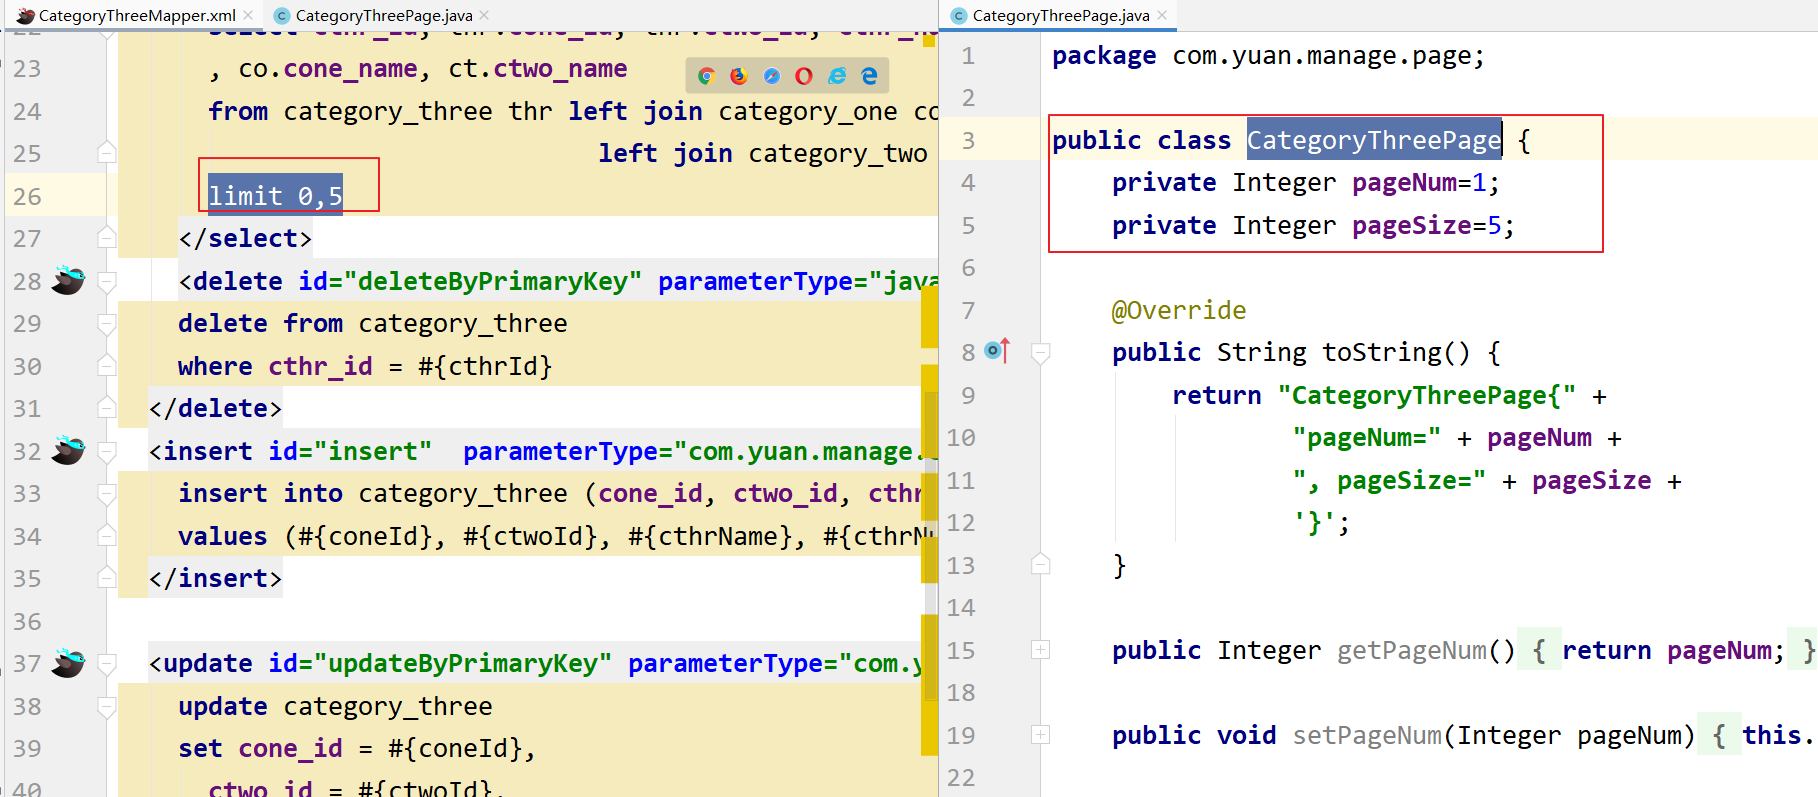Click 'setPageNum' method name
Image resolution: width=1818 pixels, height=797 pixels.
click(x=1367, y=735)
